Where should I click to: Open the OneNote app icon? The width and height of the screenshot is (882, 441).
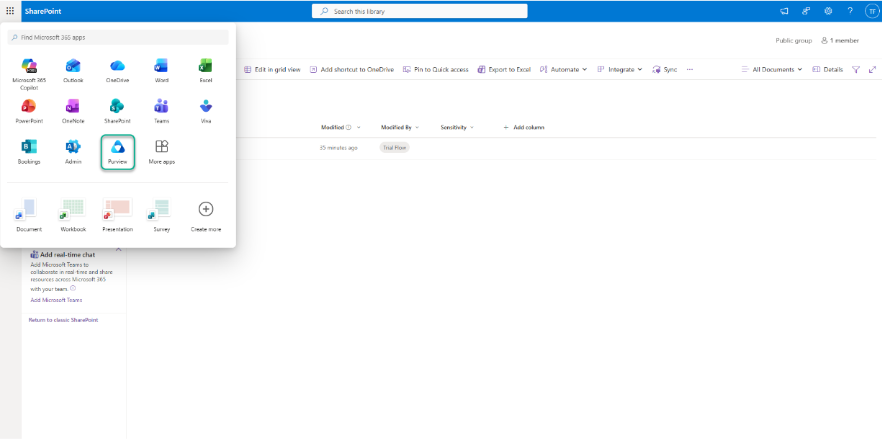point(73,109)
